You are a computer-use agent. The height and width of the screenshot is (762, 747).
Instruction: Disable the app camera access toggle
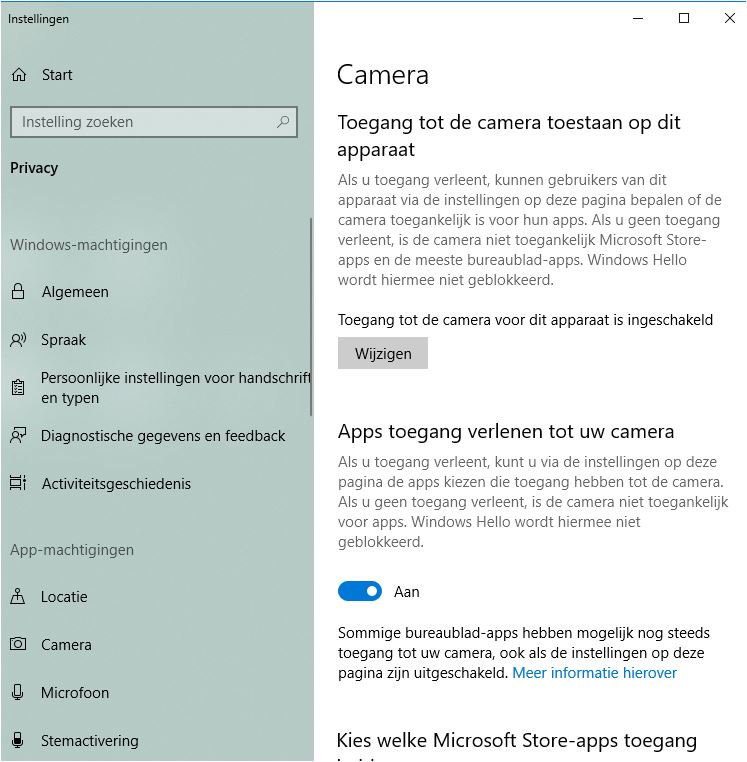[360, 591]
